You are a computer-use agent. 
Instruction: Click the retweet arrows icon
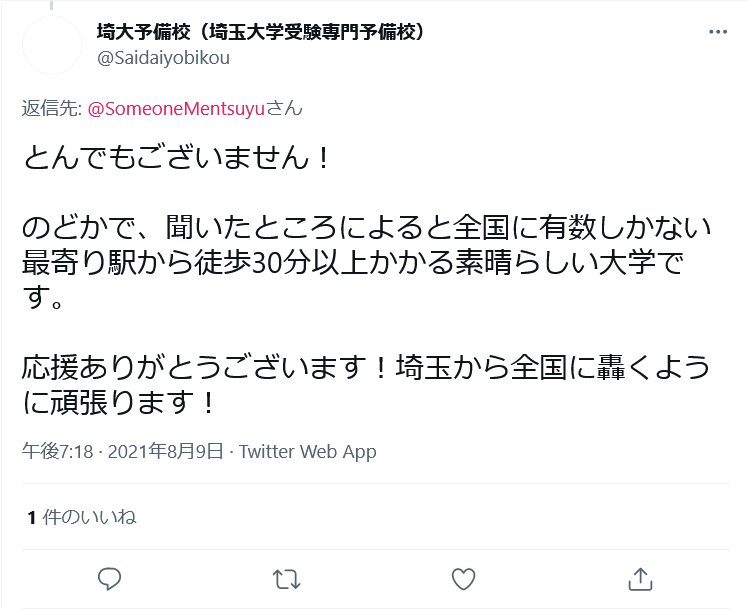(x=286, y=578)
